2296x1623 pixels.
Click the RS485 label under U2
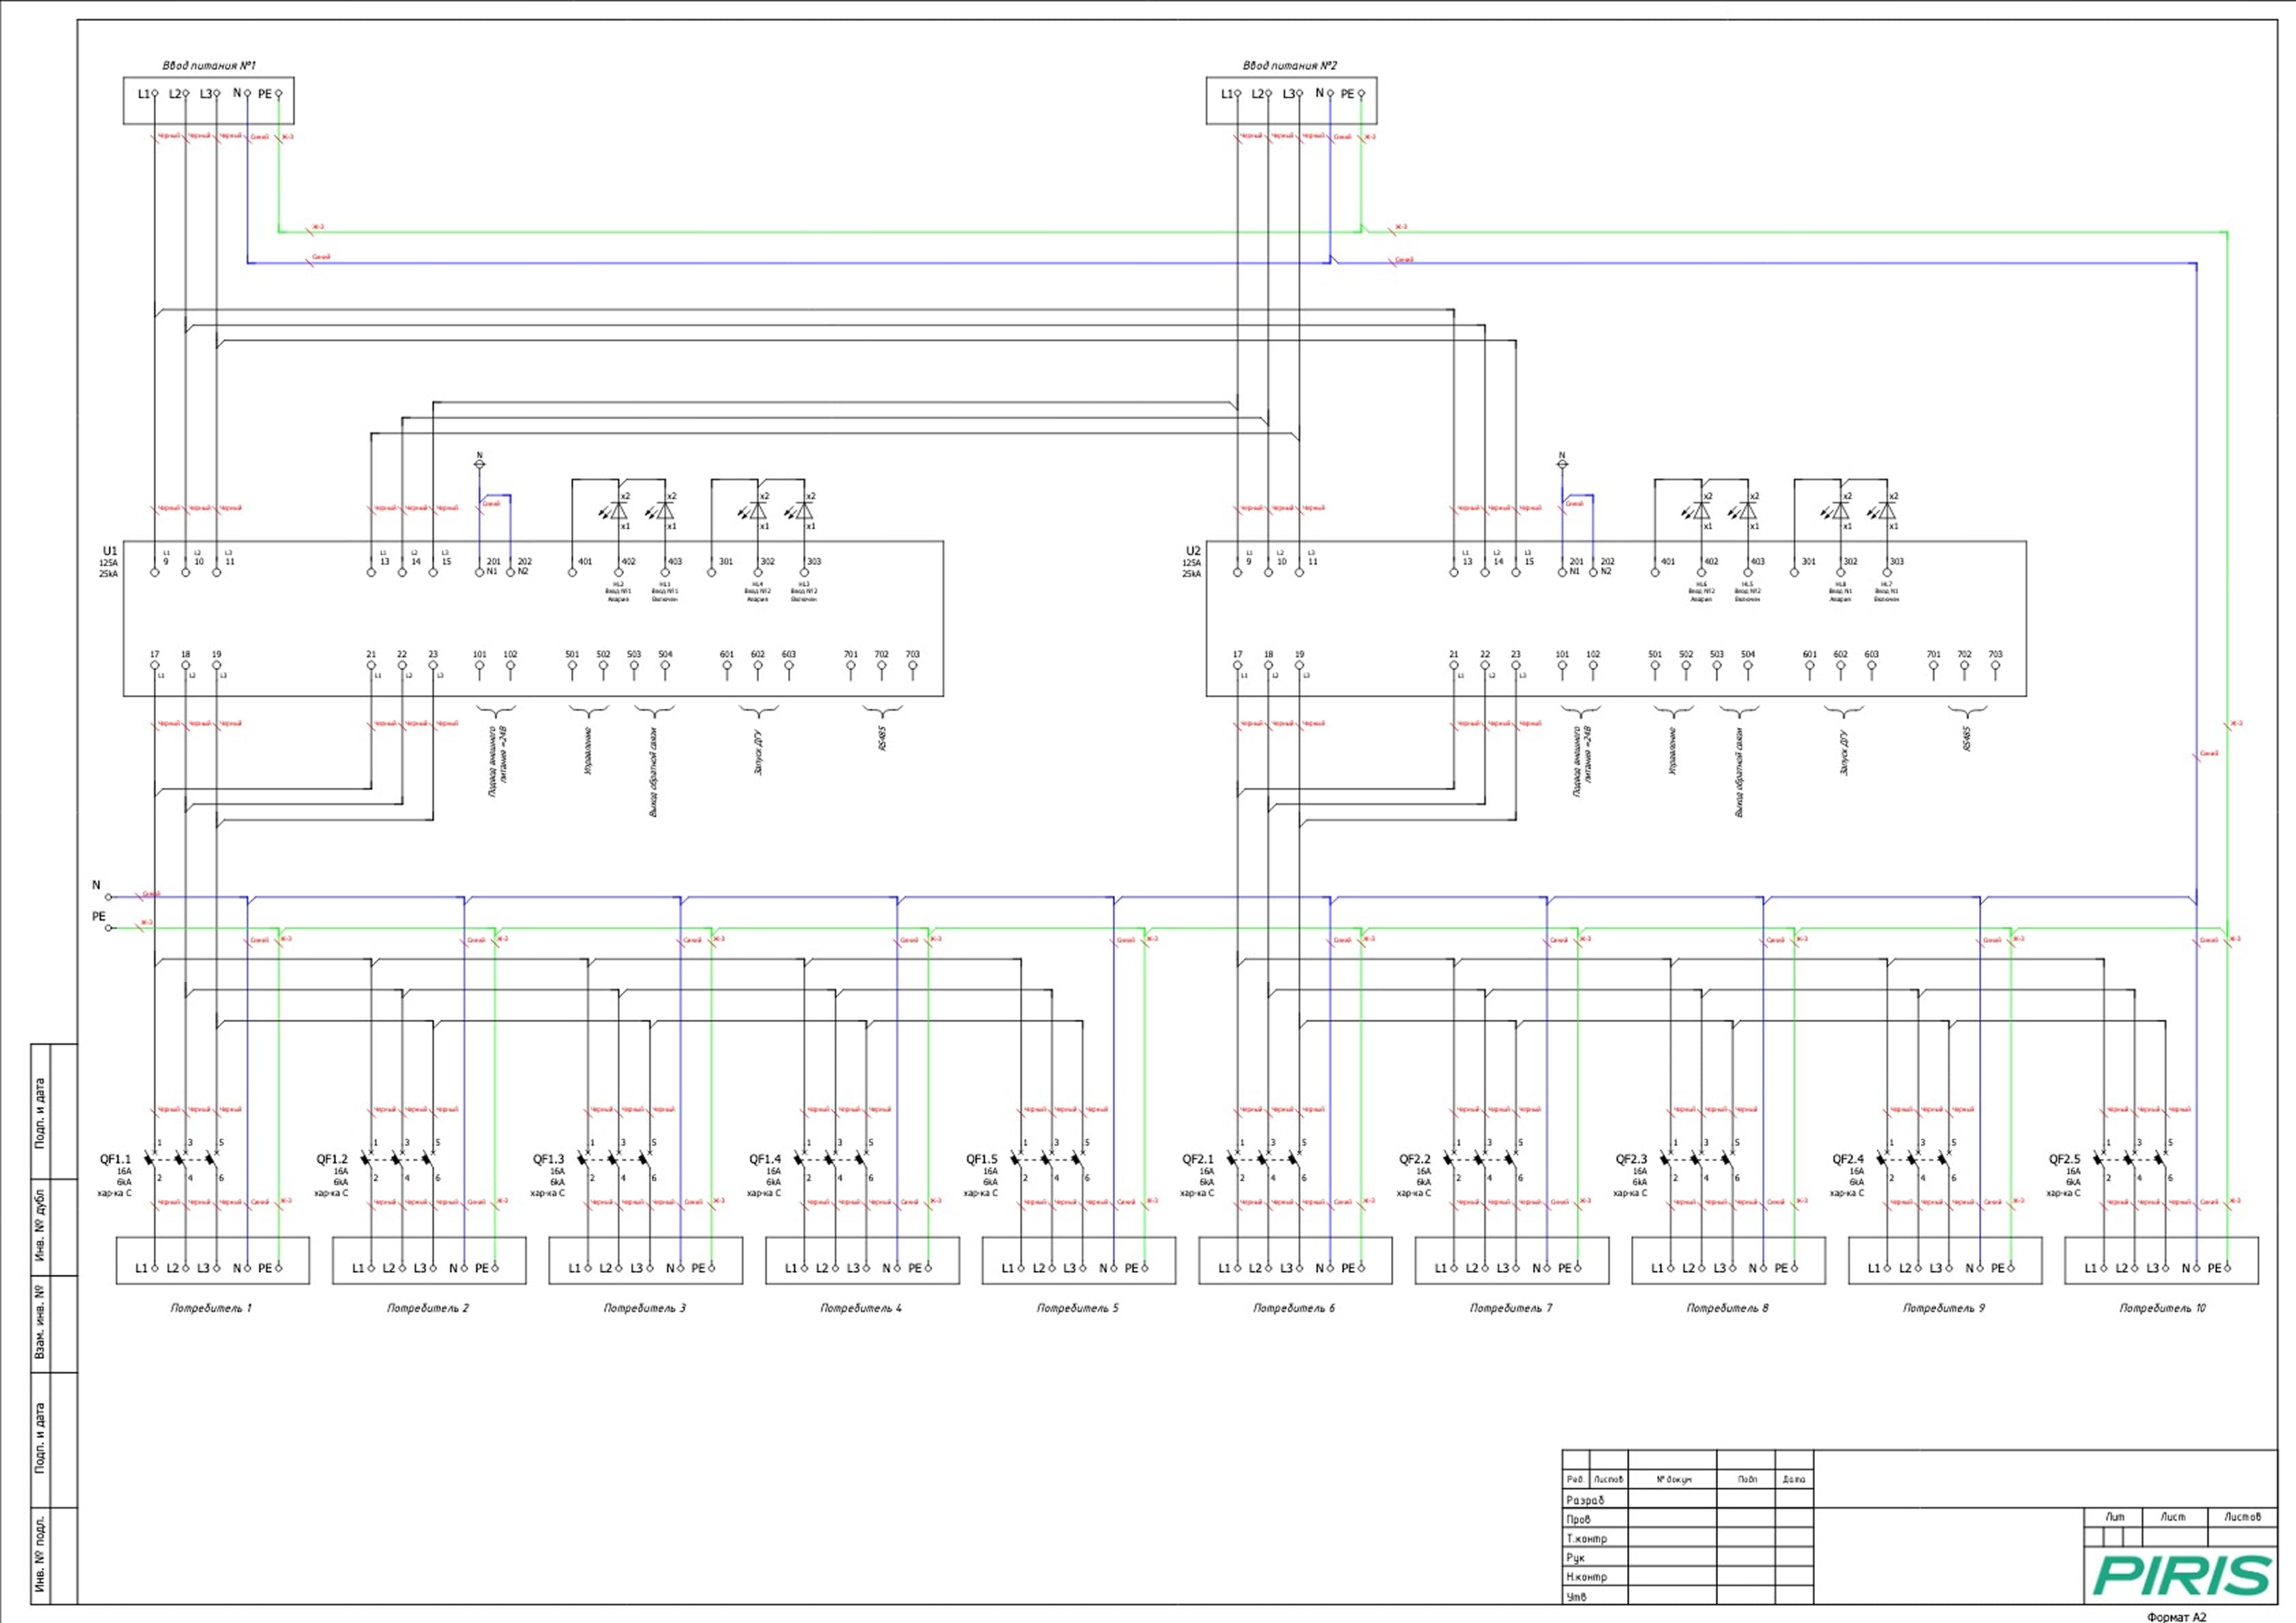[x=1966, y=739]
